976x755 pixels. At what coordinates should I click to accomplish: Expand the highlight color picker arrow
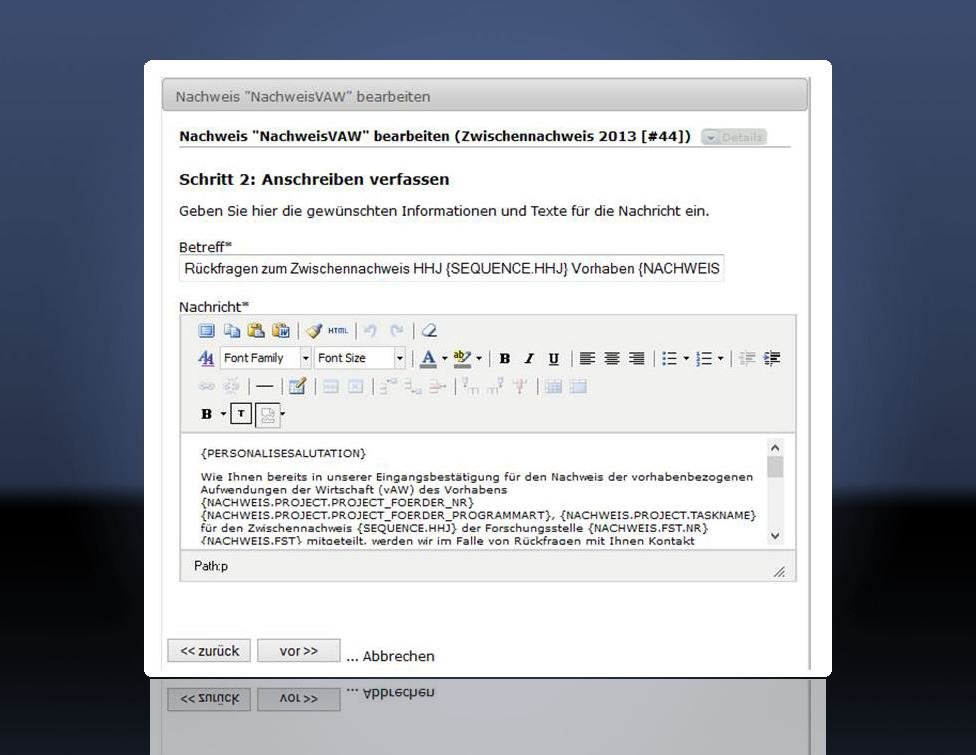pyautogui.click(x=479, y=359)
